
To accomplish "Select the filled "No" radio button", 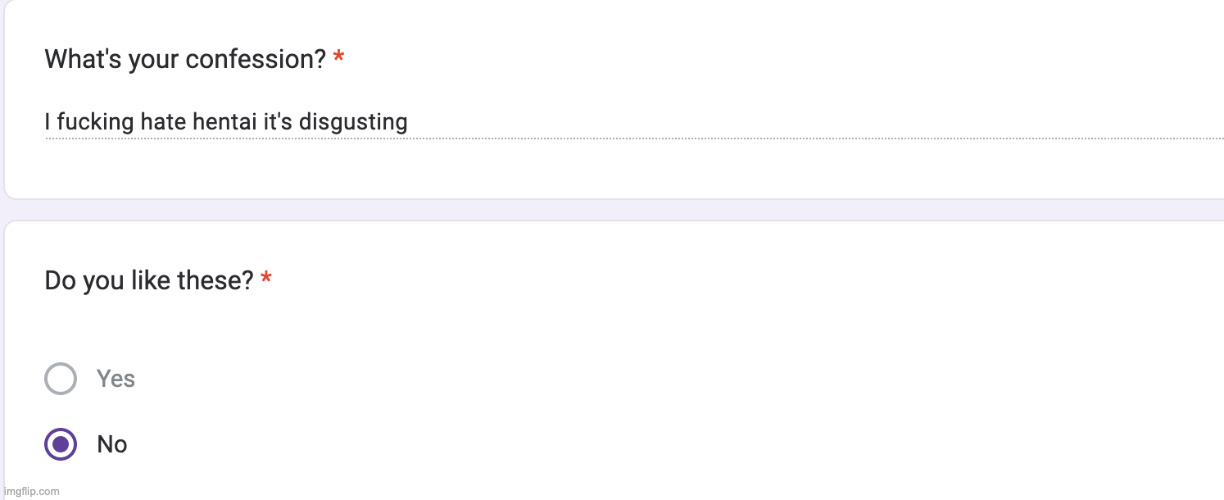I will point(61,444).
